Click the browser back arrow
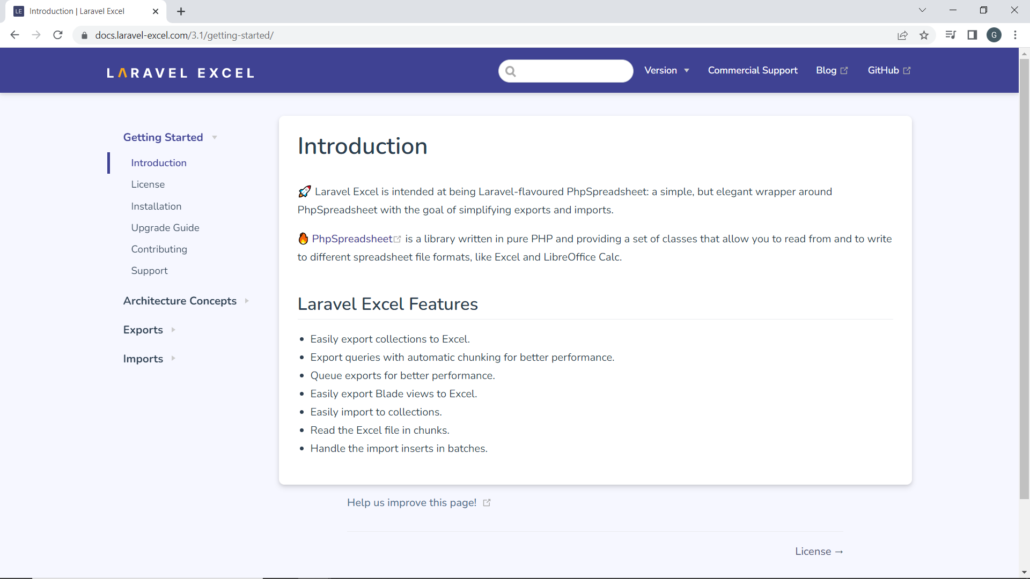Image resolution: width=1030 pixels, height=579 pixels. pyautogui.click(x=14, y=35)
